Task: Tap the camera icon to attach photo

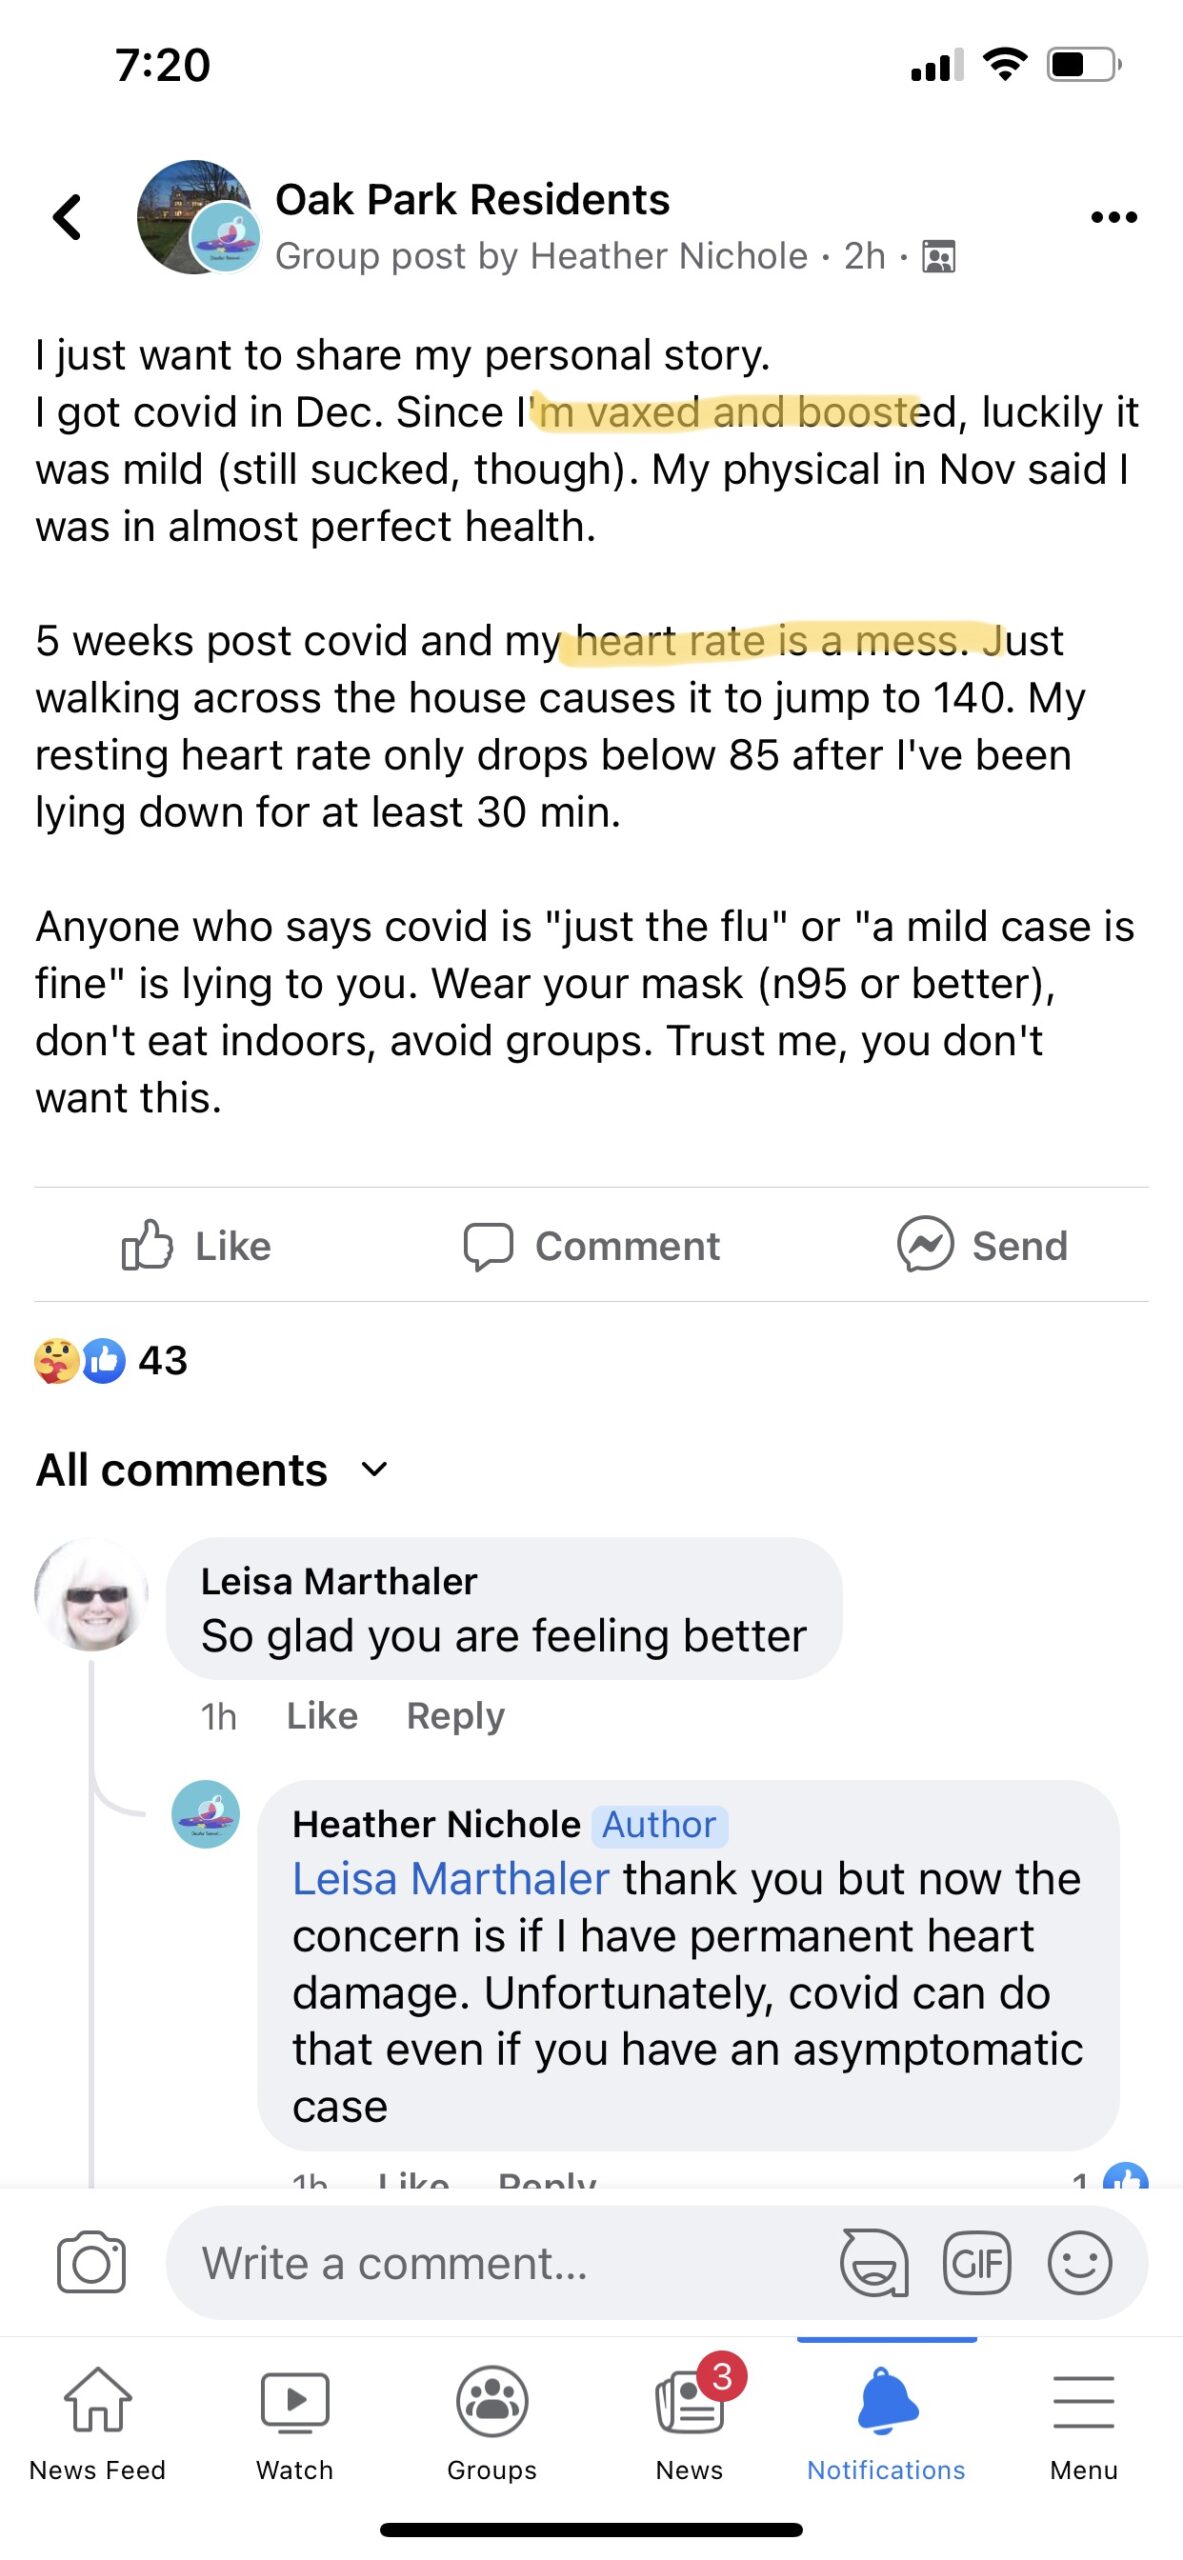Action: tap(91, 2263)
